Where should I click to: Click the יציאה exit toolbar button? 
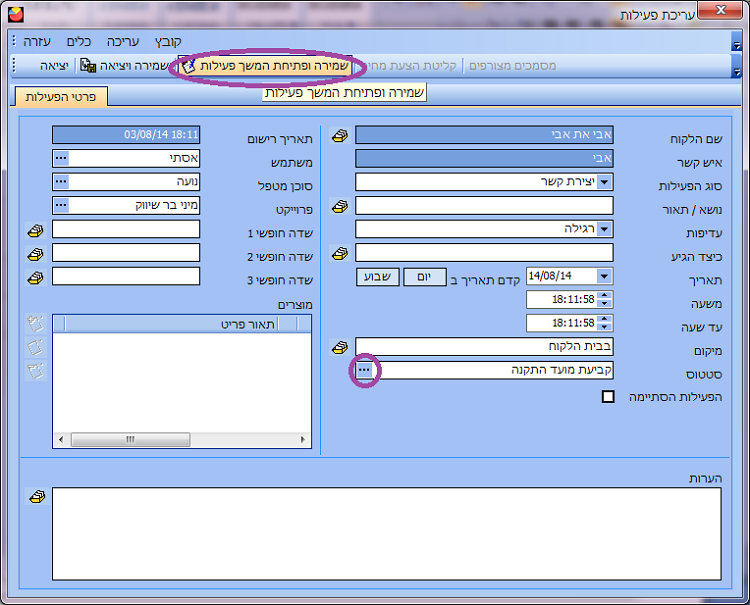point(54,66)
